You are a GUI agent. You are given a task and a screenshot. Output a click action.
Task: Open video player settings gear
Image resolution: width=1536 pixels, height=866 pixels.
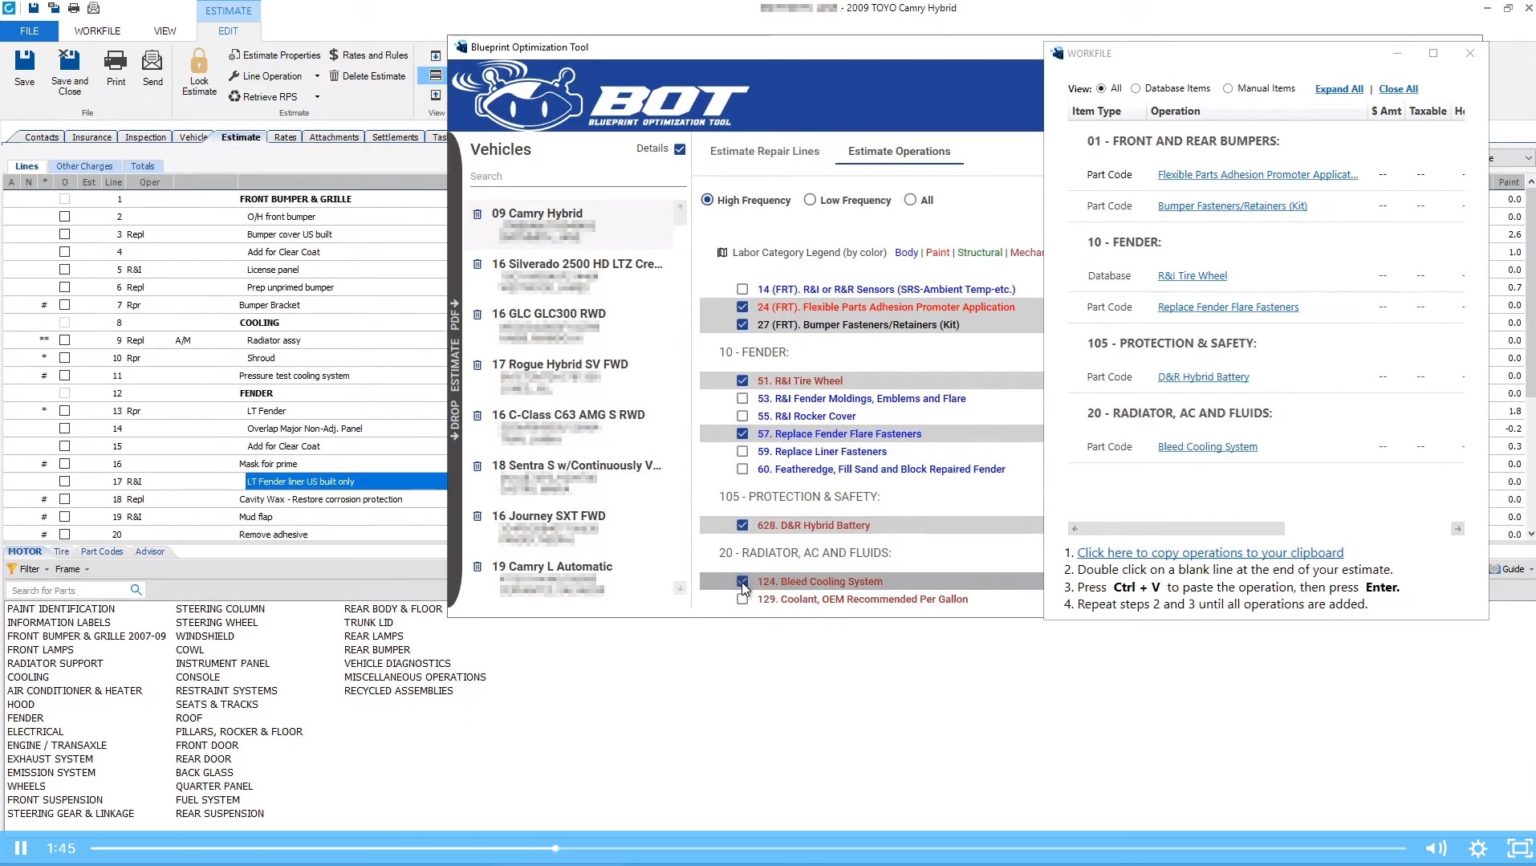(1478, 848)
